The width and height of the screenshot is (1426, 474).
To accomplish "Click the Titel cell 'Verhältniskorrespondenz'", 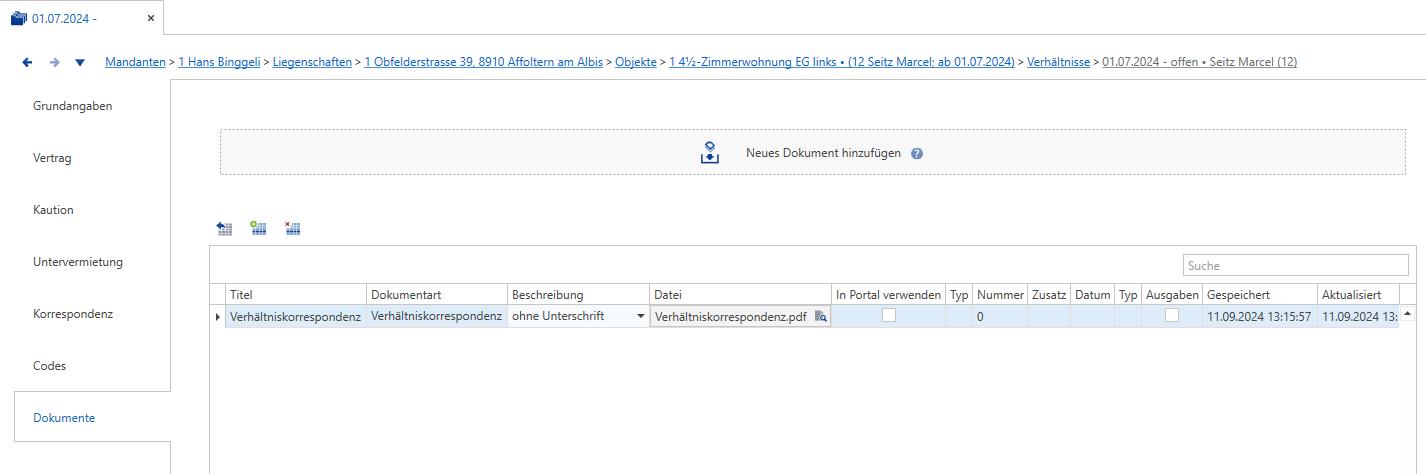I will tap(296, 317).
